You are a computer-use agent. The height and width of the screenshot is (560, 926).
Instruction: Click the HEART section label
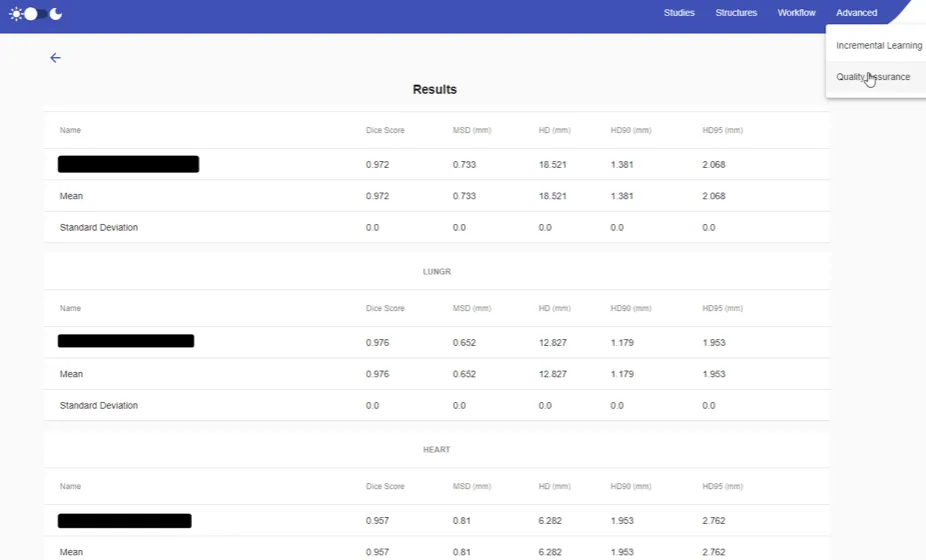tap(436, 450)
